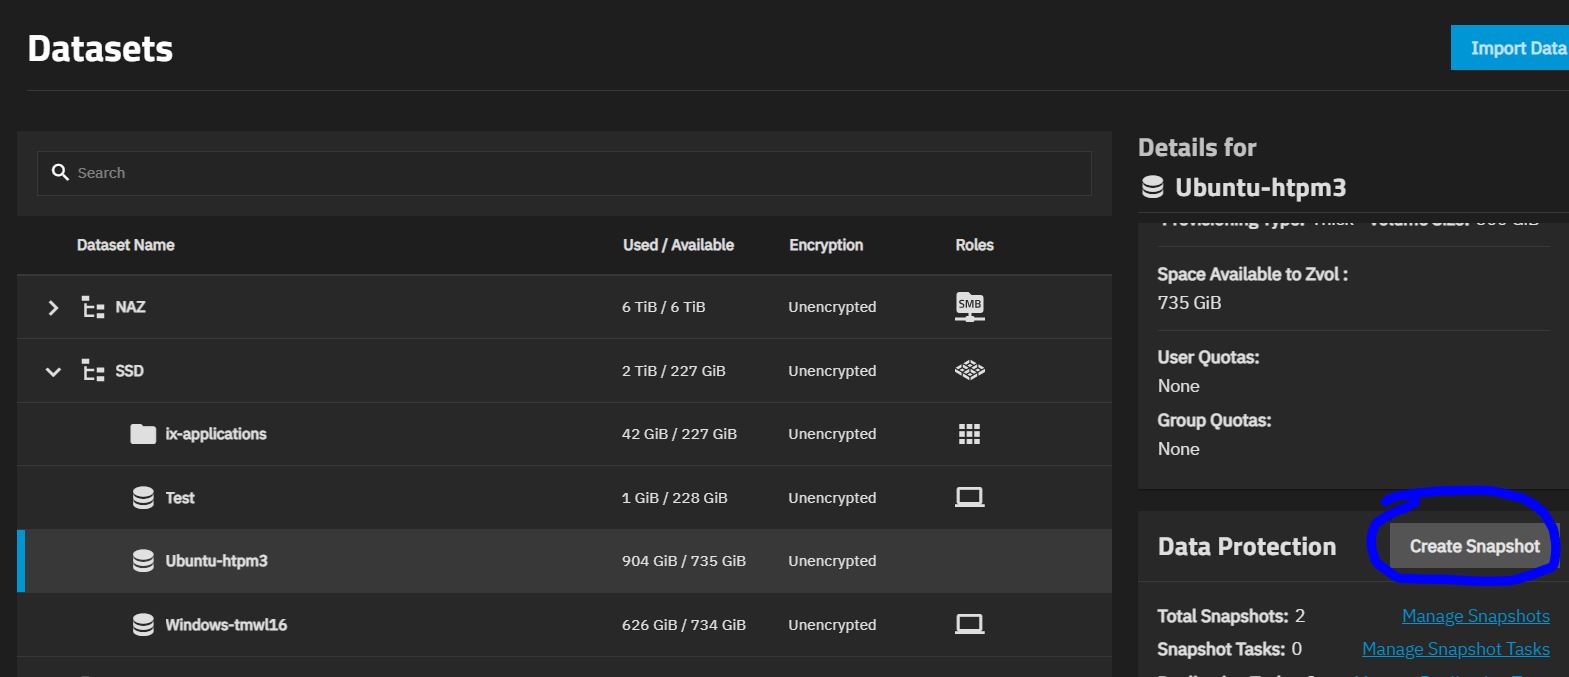The width and height of the screenshot is (1569, 677).
Task: Click the NAZ pool tree icon
Action: 93,307
